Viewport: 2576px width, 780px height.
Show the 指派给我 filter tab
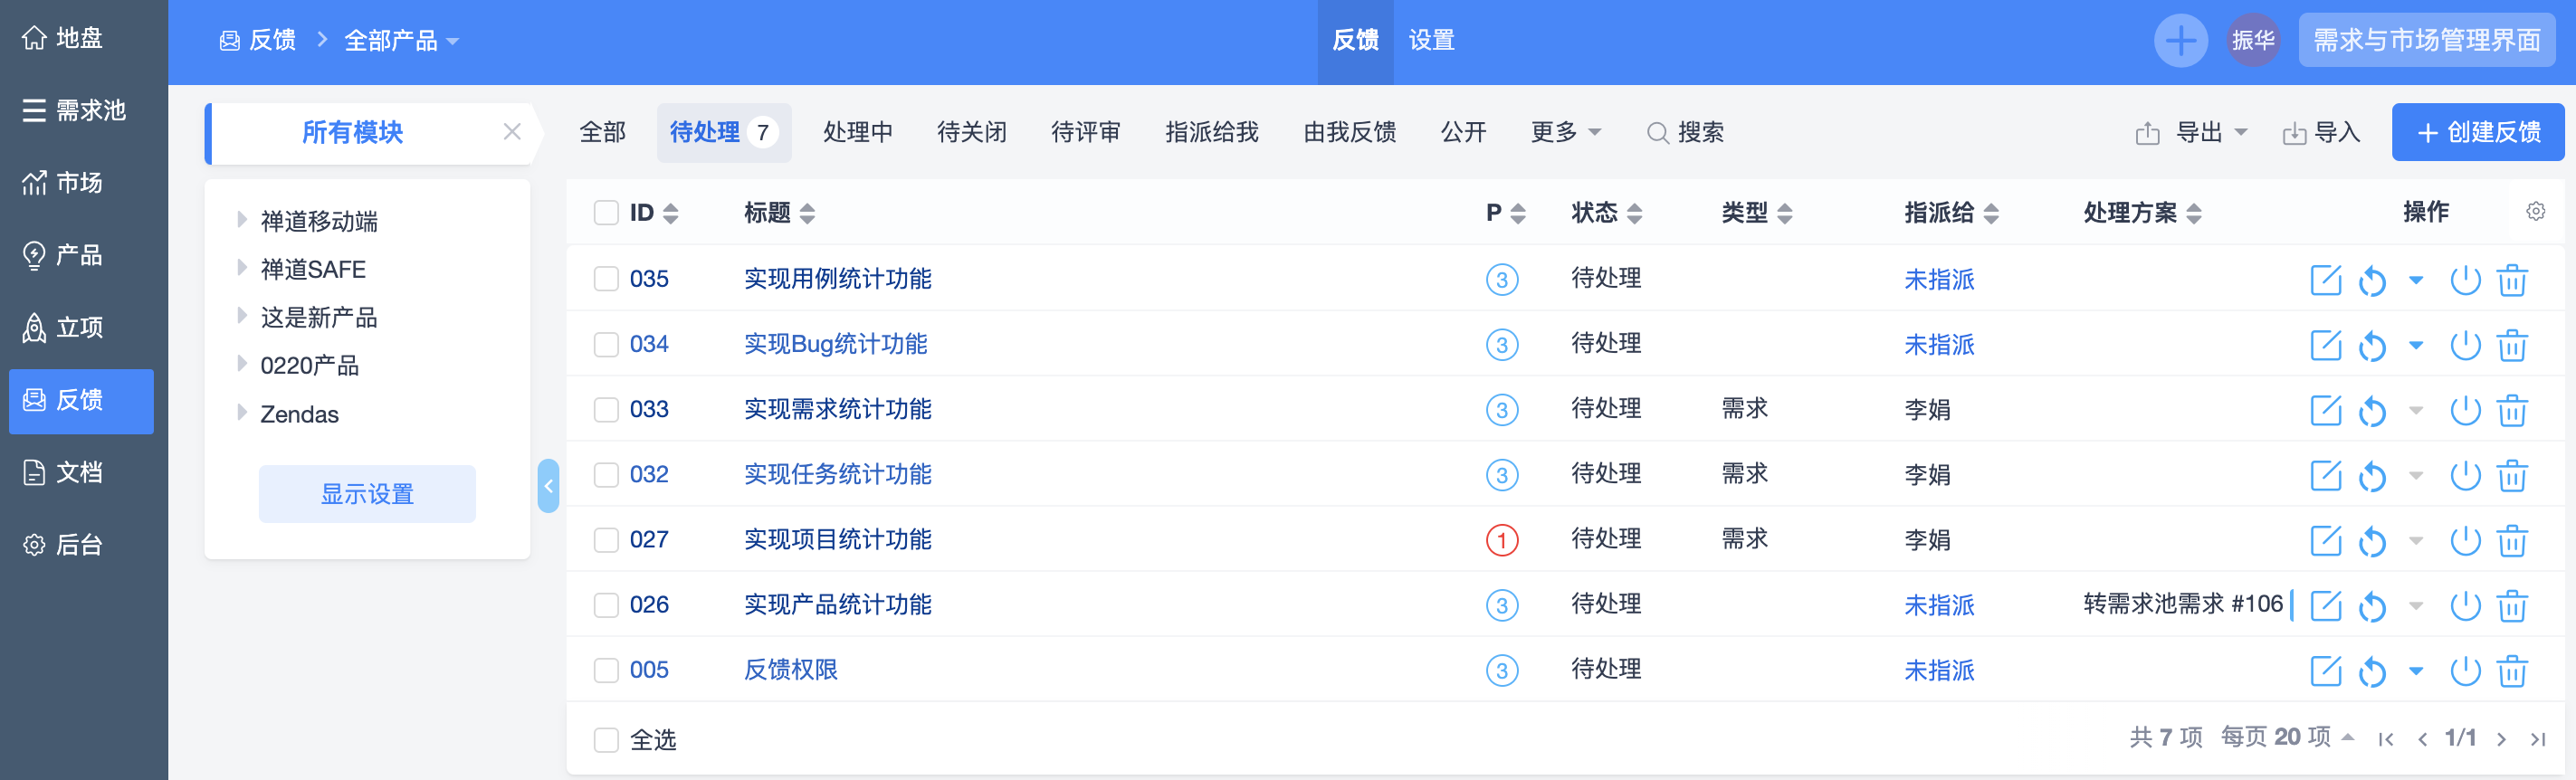1211,132
